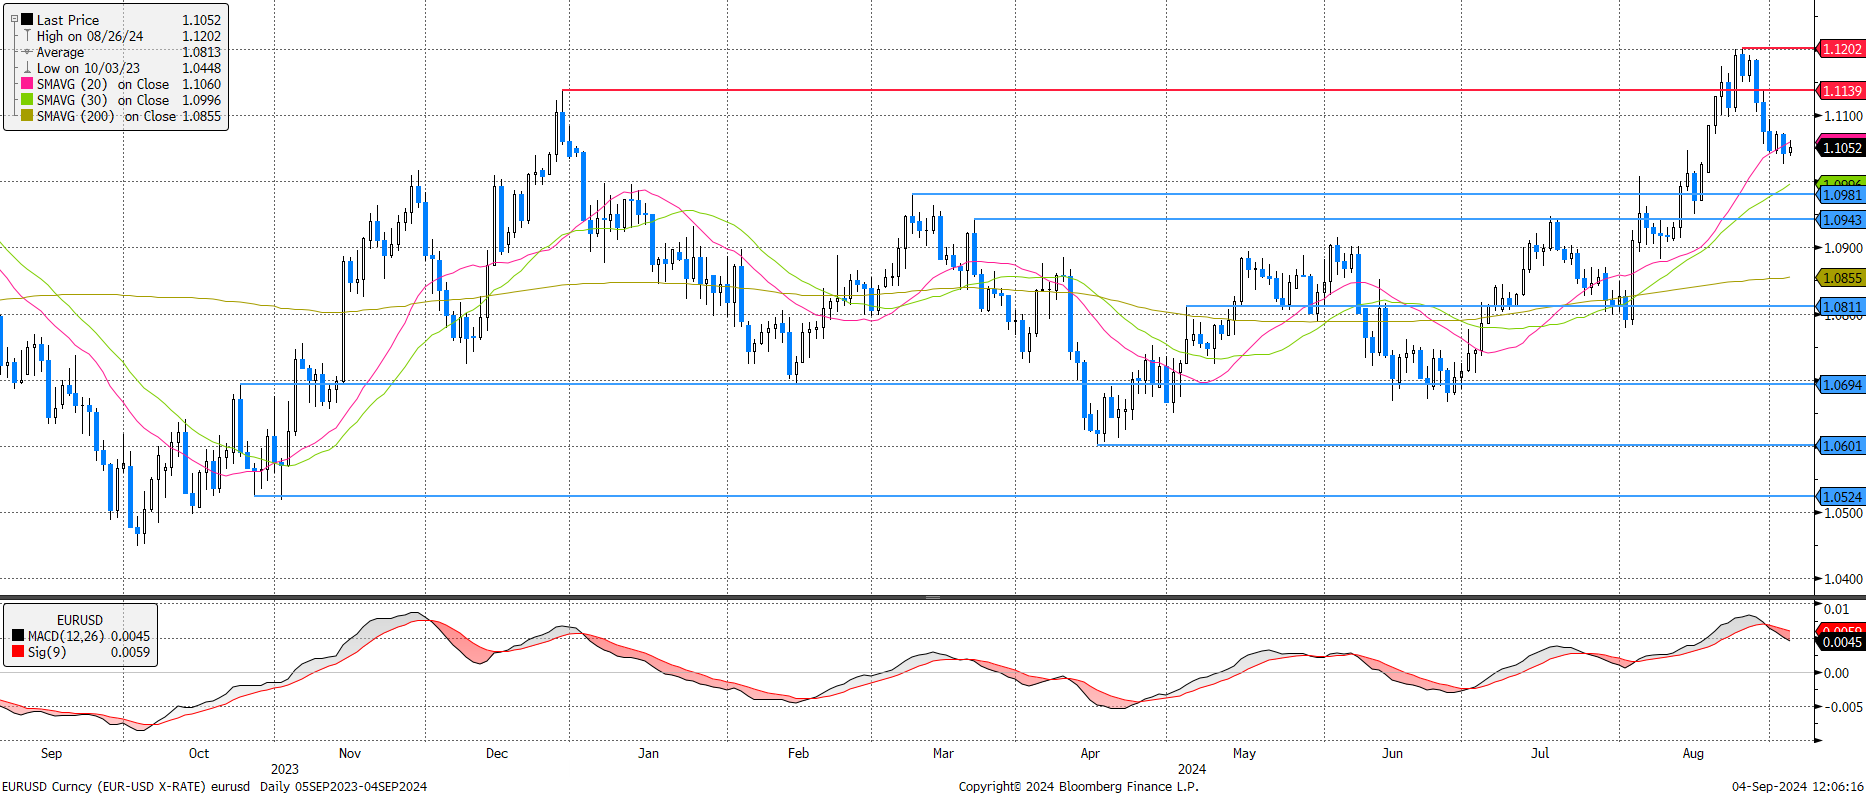This screenshot has height=795, width=1866.
Task: Click the 0.0045 MACD value label
Action: pyautogui.click(x=1841, y=642)
